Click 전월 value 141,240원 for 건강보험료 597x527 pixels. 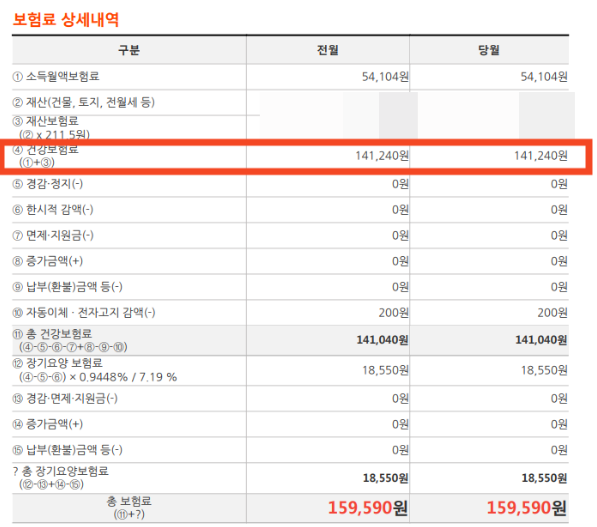pos(382,156)
